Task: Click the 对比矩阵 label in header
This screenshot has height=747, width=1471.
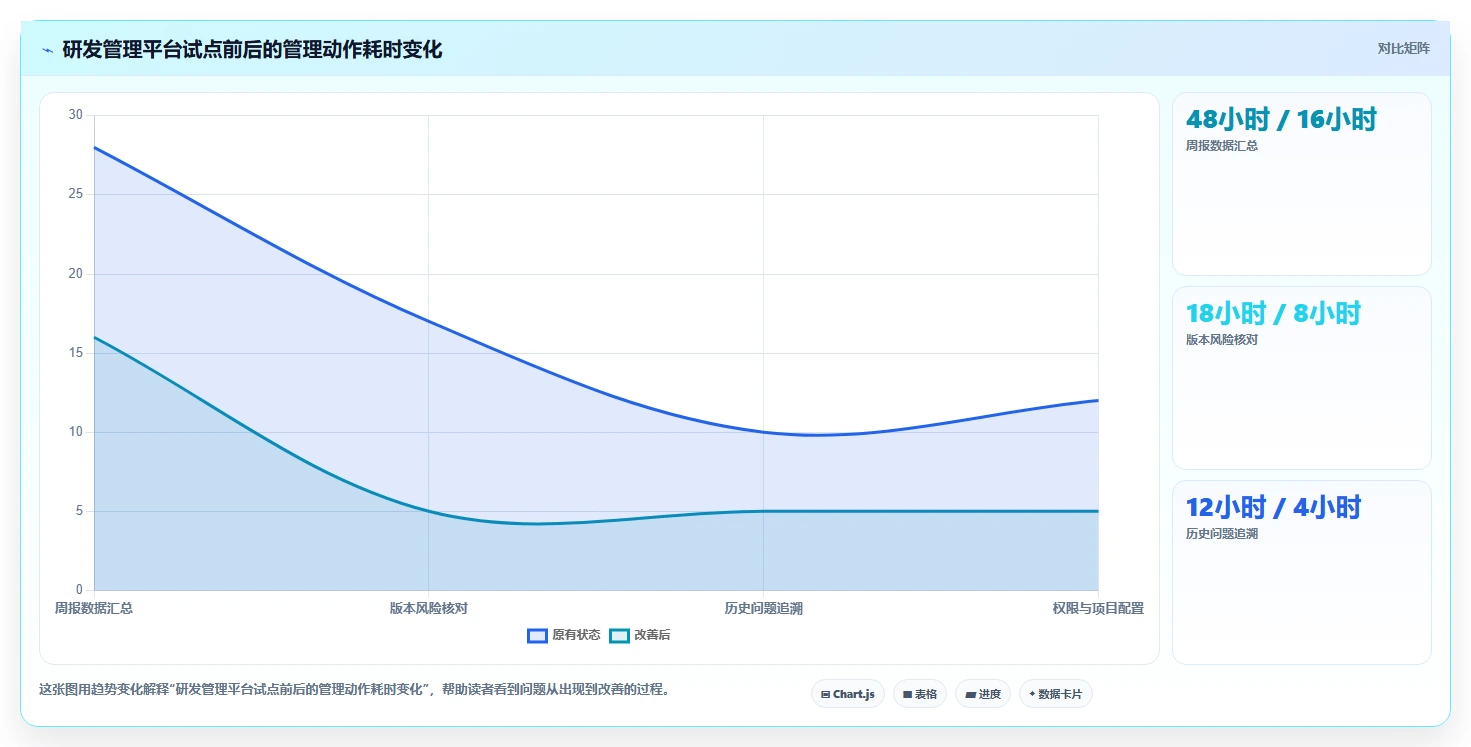Action: 1403,48
